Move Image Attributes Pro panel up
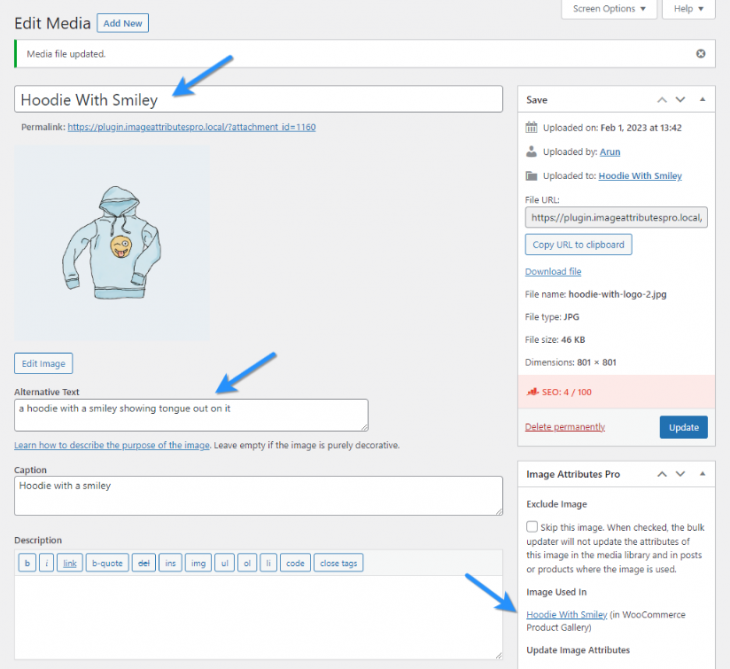 pos(662,474)
